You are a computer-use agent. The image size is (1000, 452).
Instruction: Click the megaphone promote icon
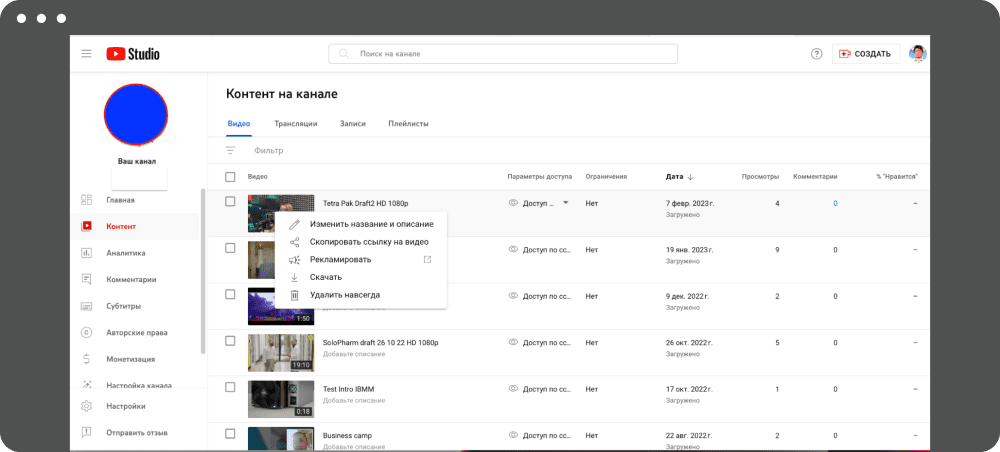294,259
